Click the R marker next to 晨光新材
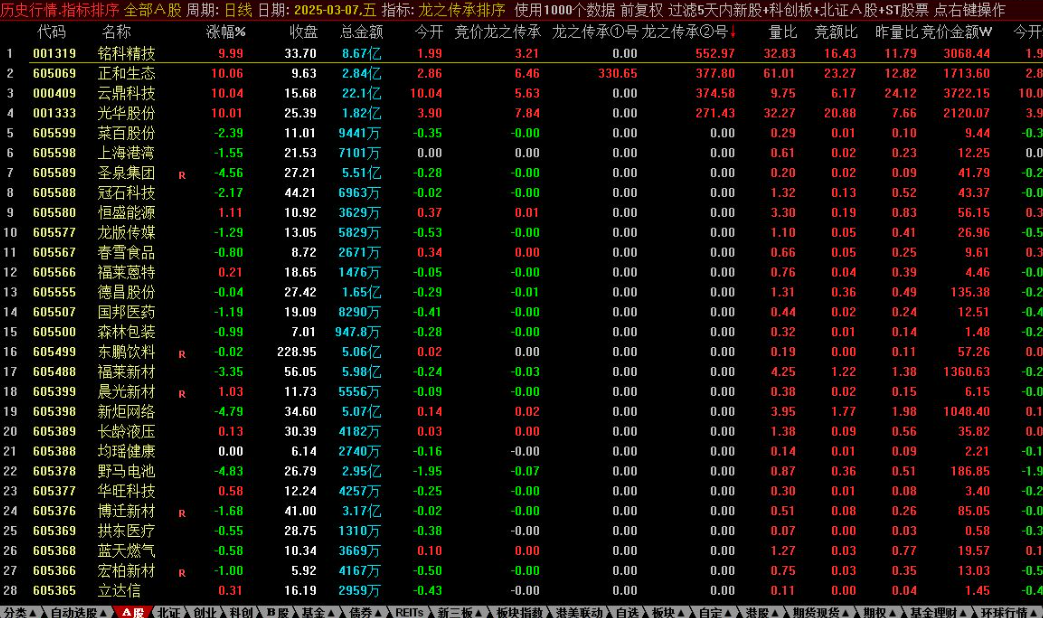The image size is (1043, 618). (182, 394)
